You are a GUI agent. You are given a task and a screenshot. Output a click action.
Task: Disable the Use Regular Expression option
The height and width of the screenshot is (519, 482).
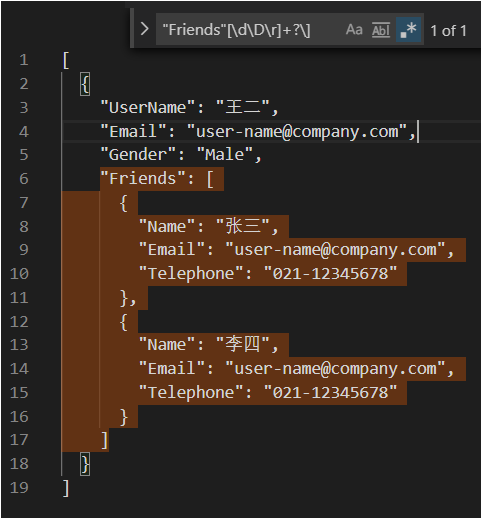click(x=408, y=30)
